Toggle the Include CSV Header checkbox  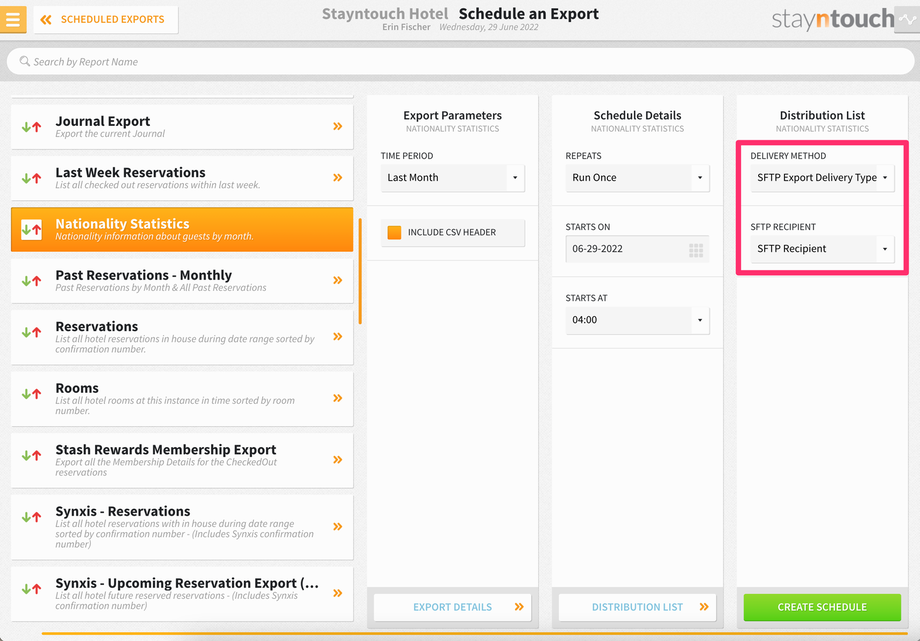coord(394,232)
